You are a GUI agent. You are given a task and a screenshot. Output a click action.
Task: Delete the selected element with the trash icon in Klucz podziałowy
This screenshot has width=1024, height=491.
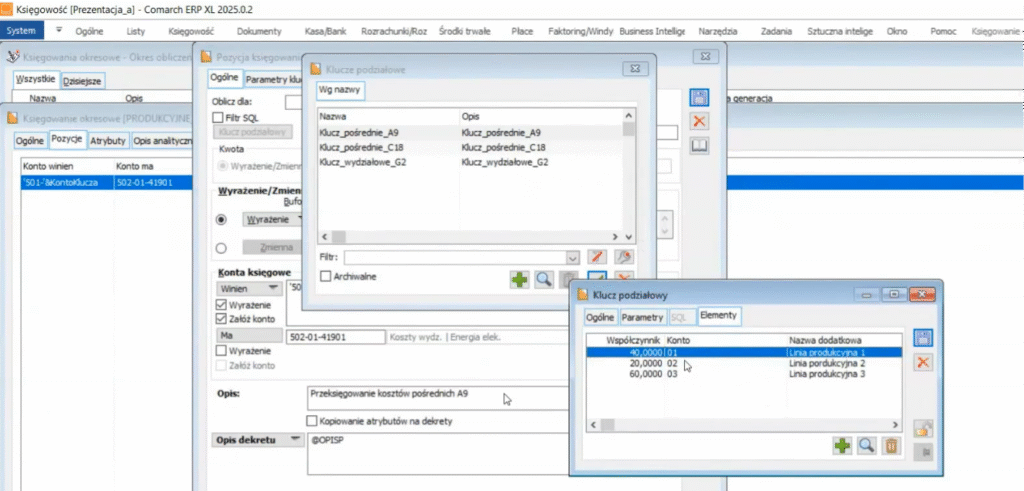(891, 446)
